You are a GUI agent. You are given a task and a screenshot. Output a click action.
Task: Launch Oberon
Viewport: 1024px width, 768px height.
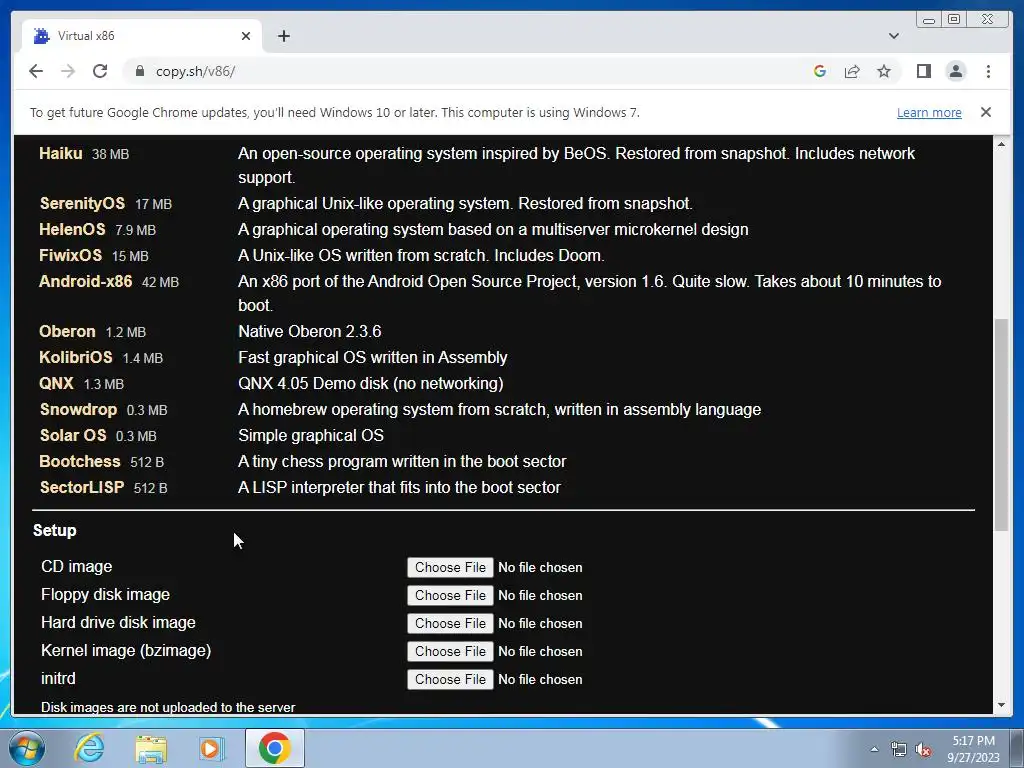(67, 331)
